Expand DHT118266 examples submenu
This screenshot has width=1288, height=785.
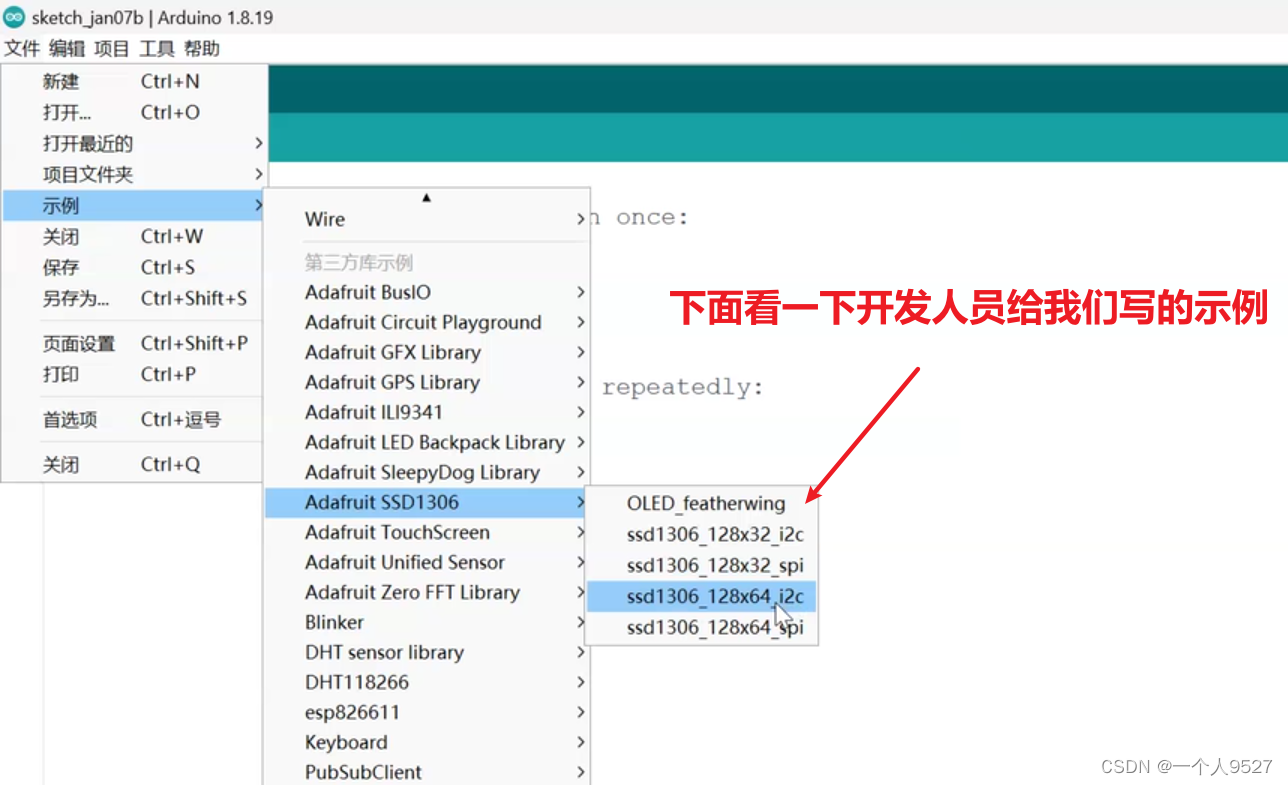pos(426,683)
